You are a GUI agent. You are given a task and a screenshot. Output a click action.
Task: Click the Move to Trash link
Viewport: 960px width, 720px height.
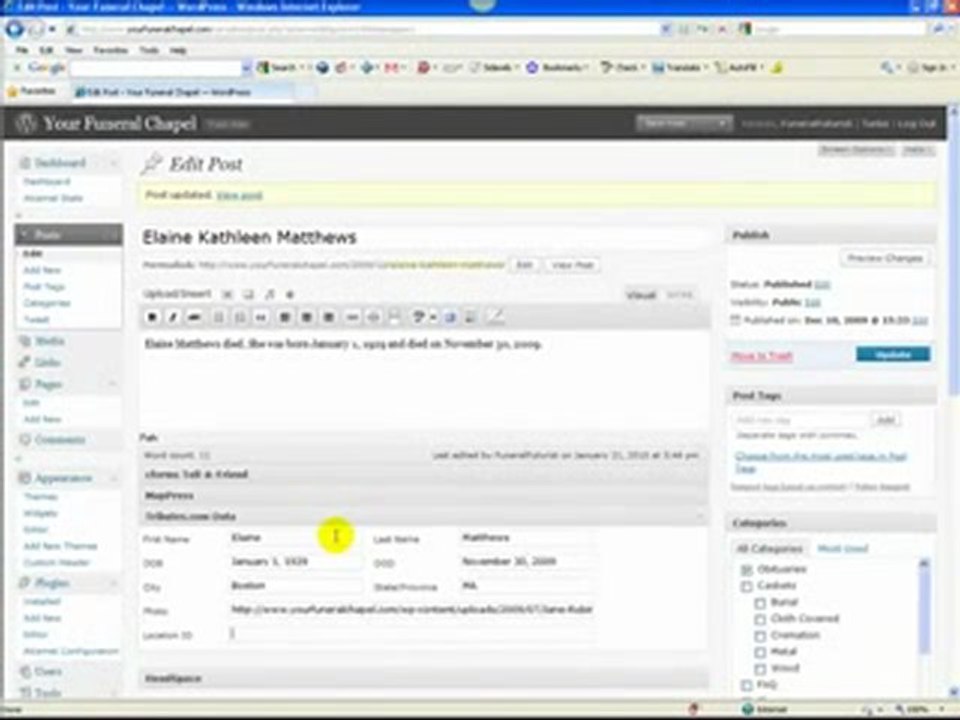point(762,356)
